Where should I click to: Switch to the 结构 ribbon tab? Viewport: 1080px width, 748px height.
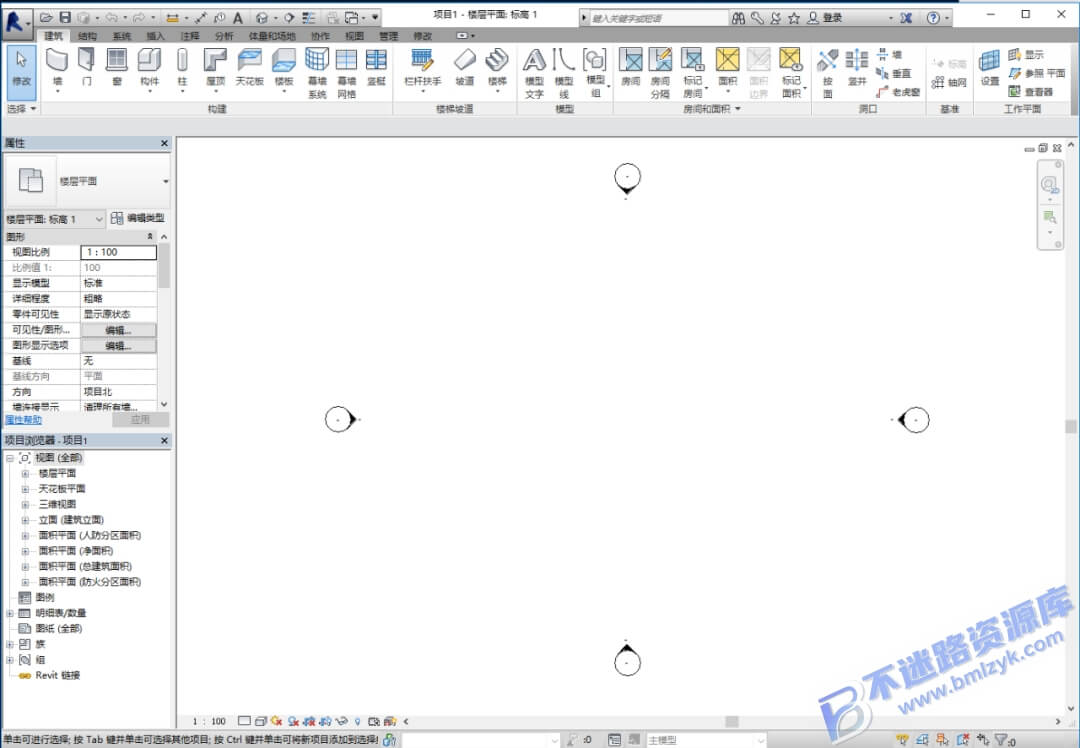(87, 36)
